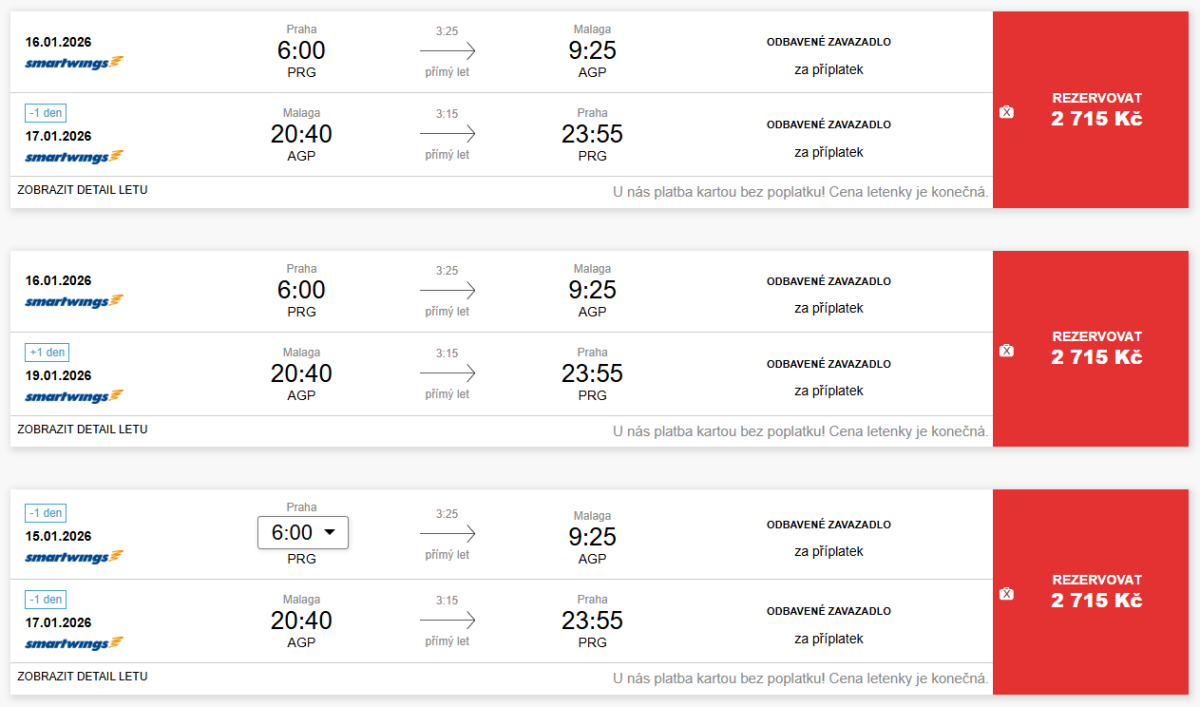
Task: Click the Smartwings logo under 19.01.2026
Action: [x=74, y=397]
